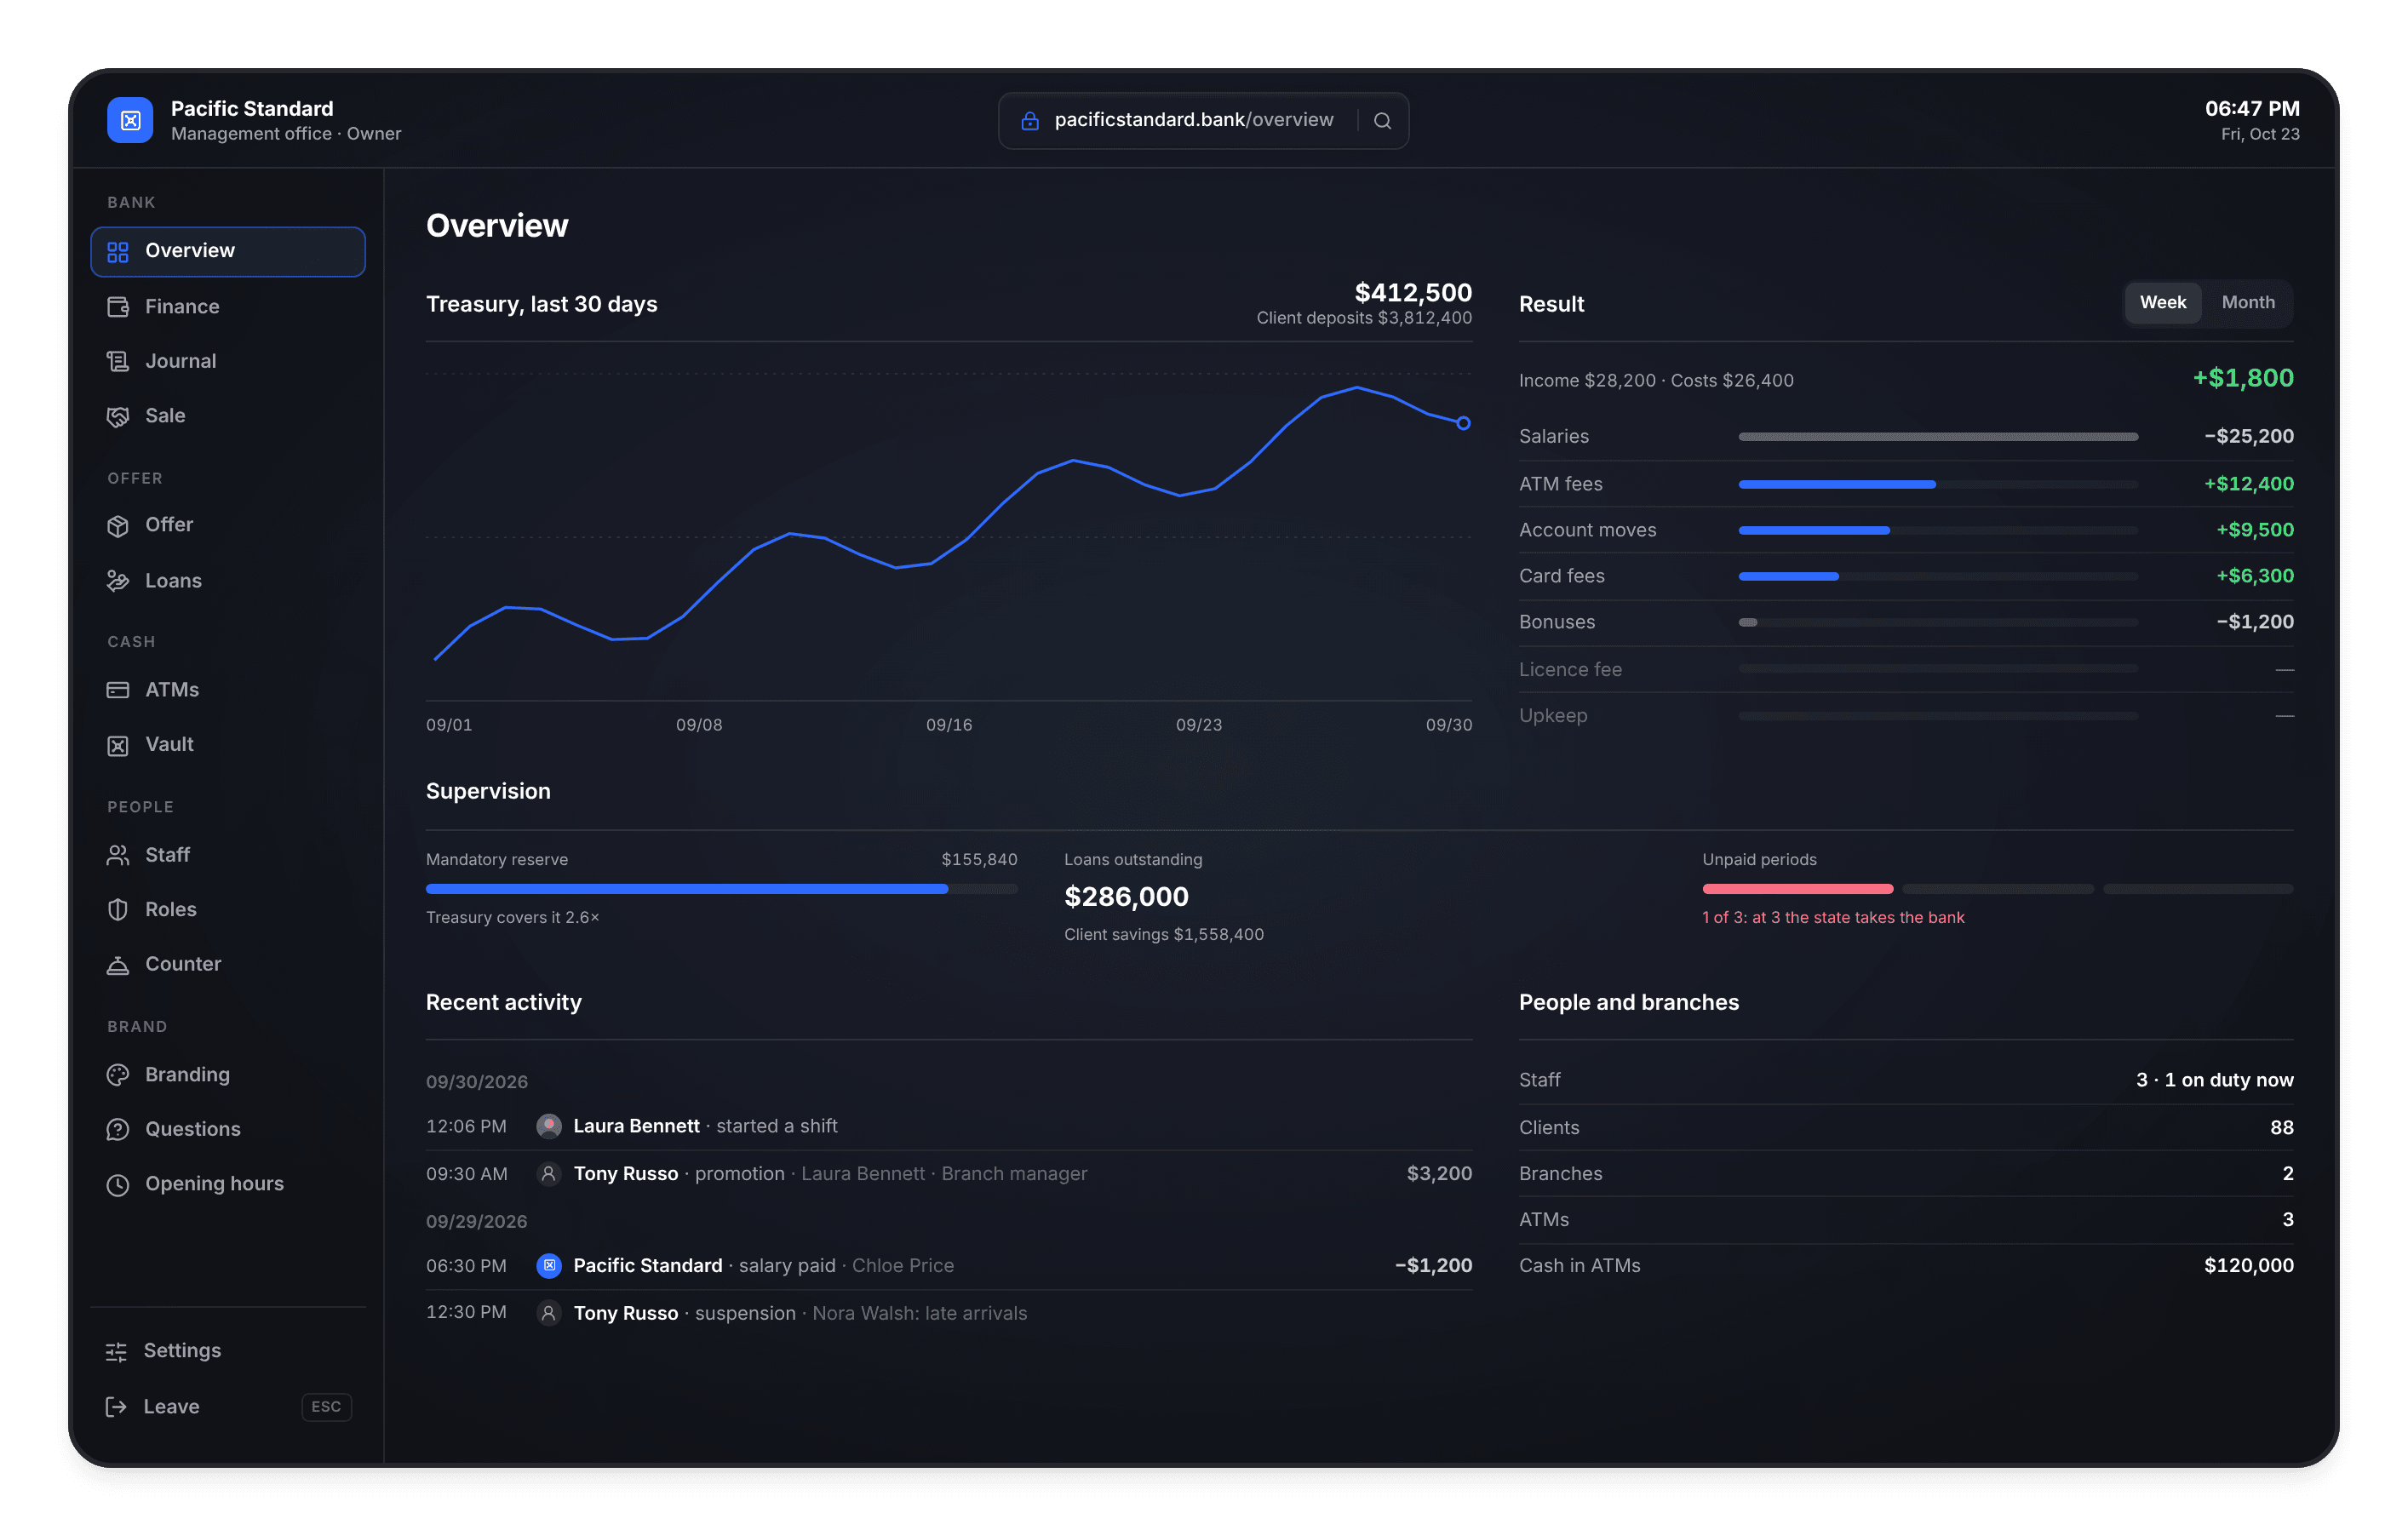Go to the Staff menu entry
Image resolution: width=2408 pixels, height=1536 pixels.
[228, 855]
